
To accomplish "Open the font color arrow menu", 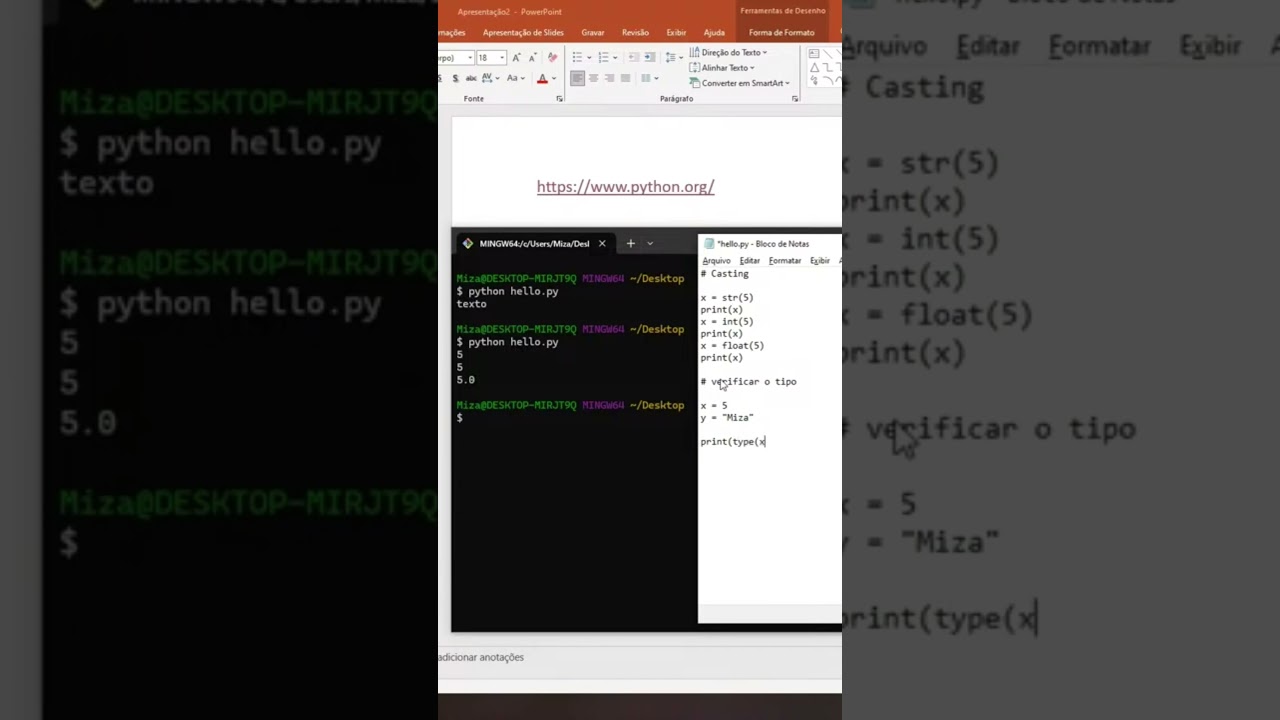I will pyautogui.click(x=553, y=78).
